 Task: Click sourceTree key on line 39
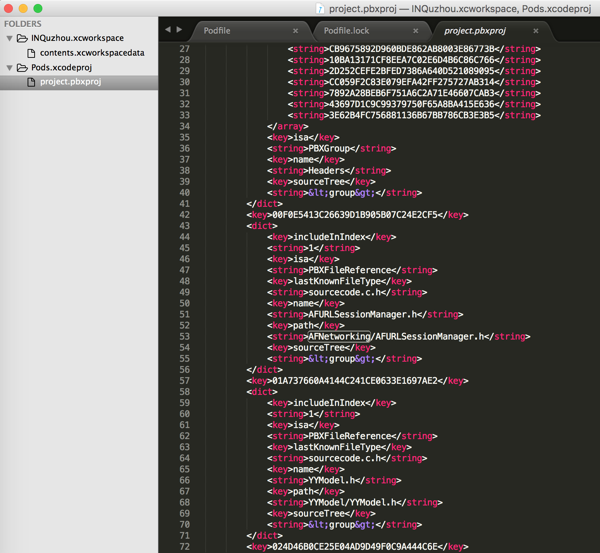[x=319, y=182]
